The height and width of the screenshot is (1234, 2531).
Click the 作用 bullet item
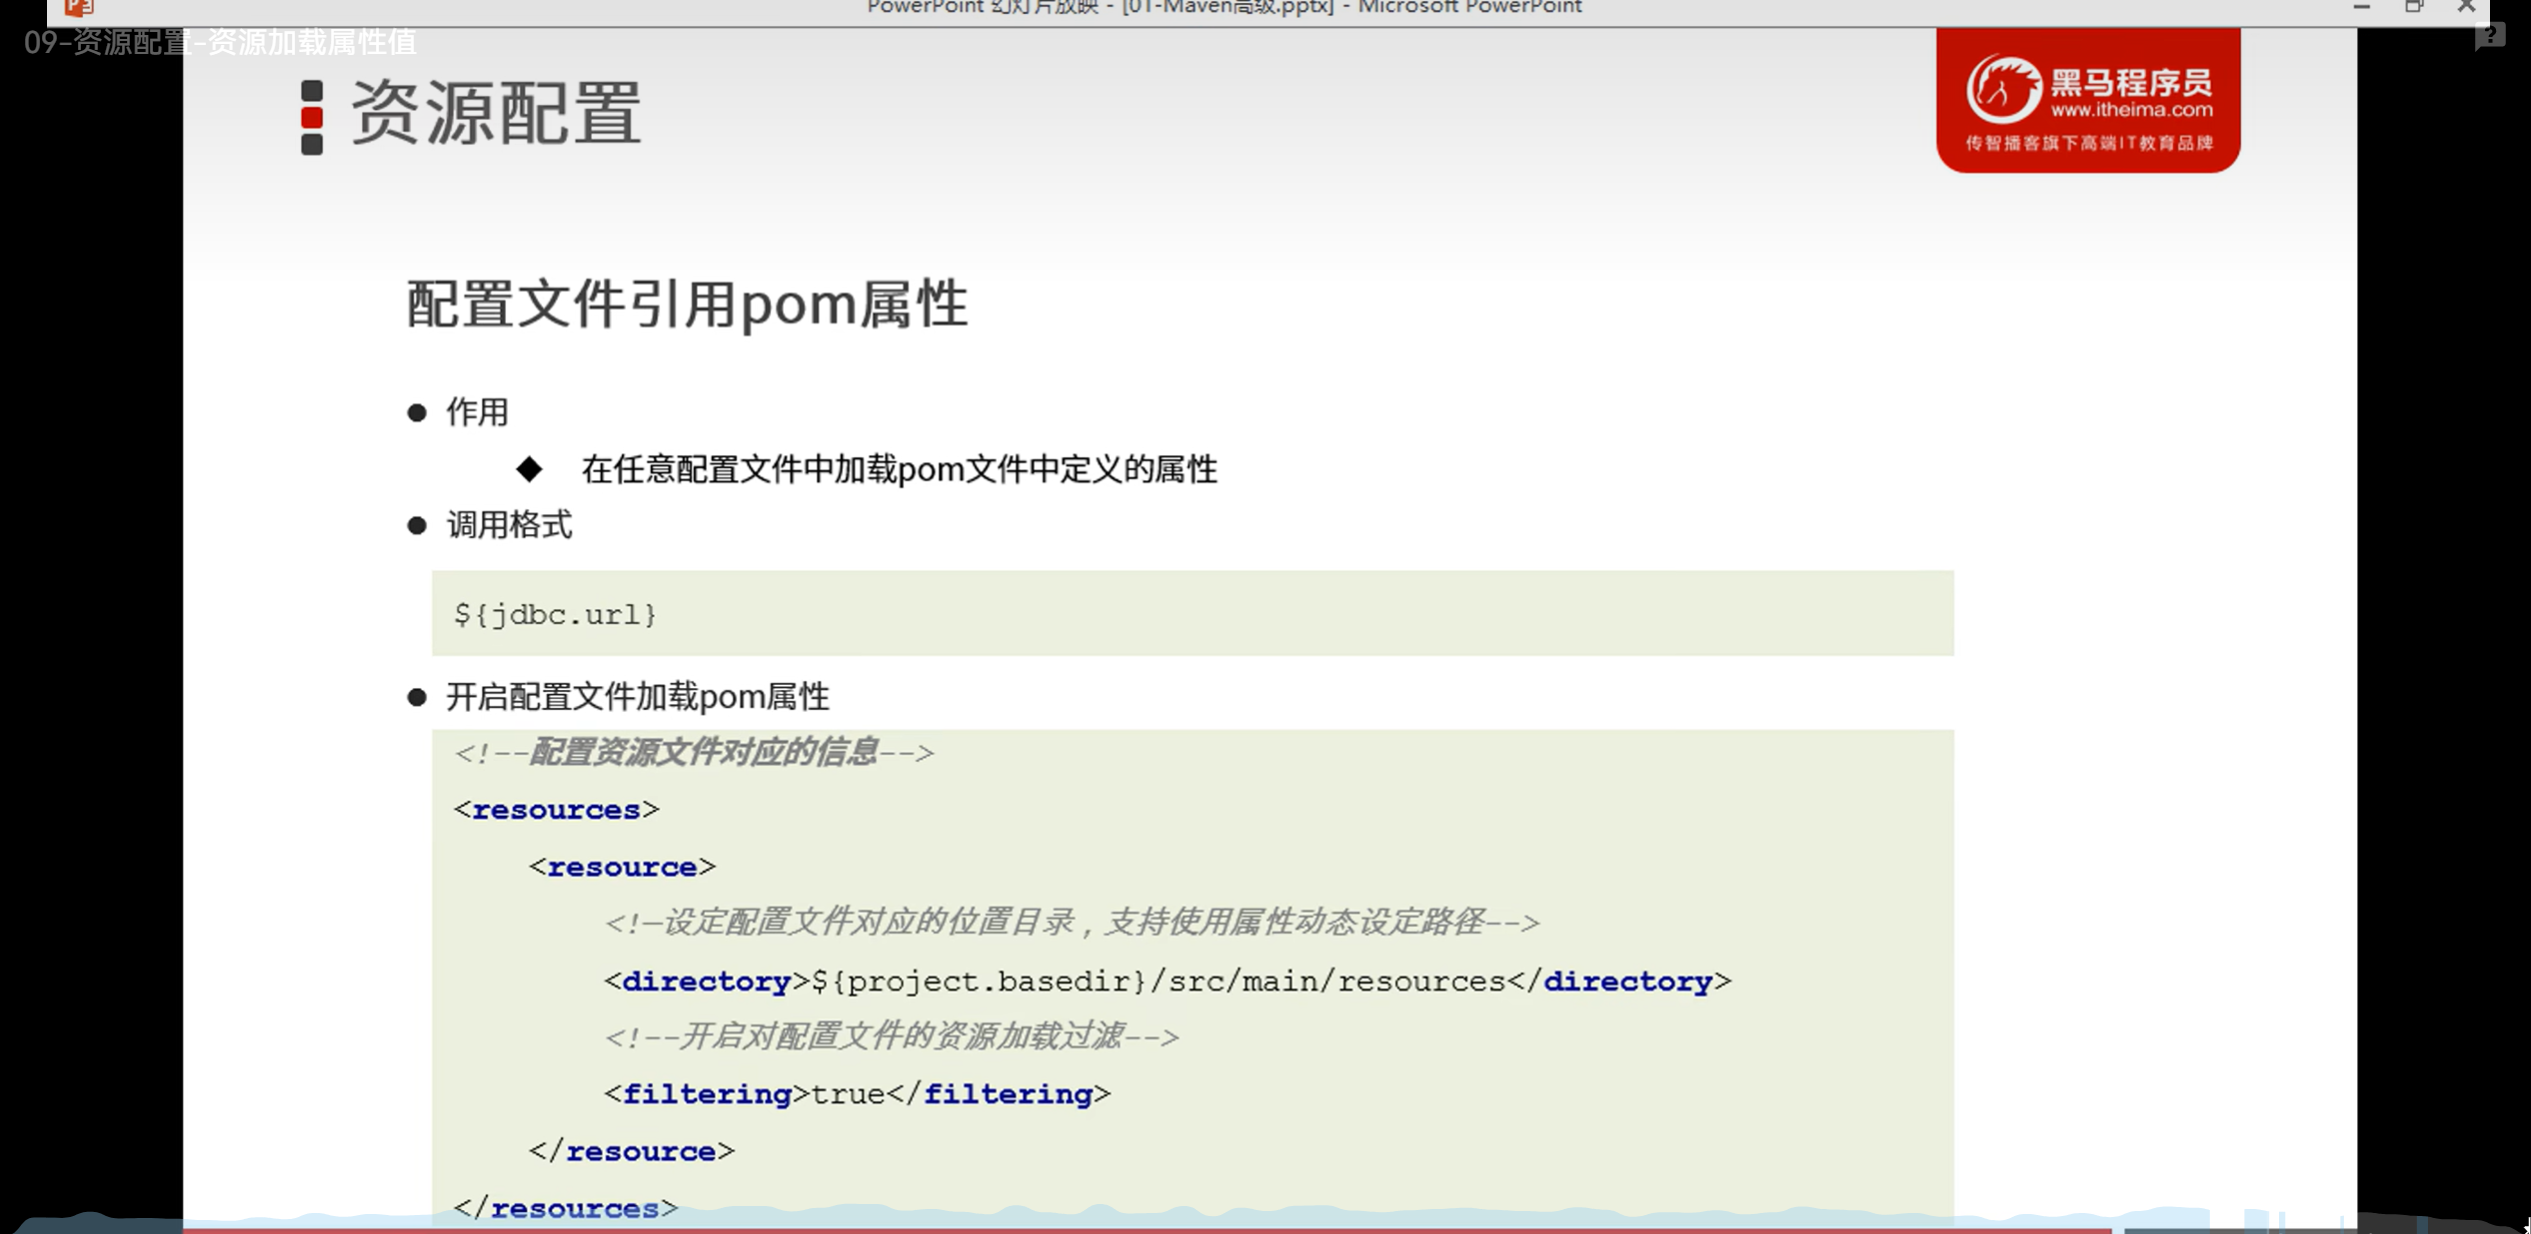pyautogui.click(x=477, y=412)
